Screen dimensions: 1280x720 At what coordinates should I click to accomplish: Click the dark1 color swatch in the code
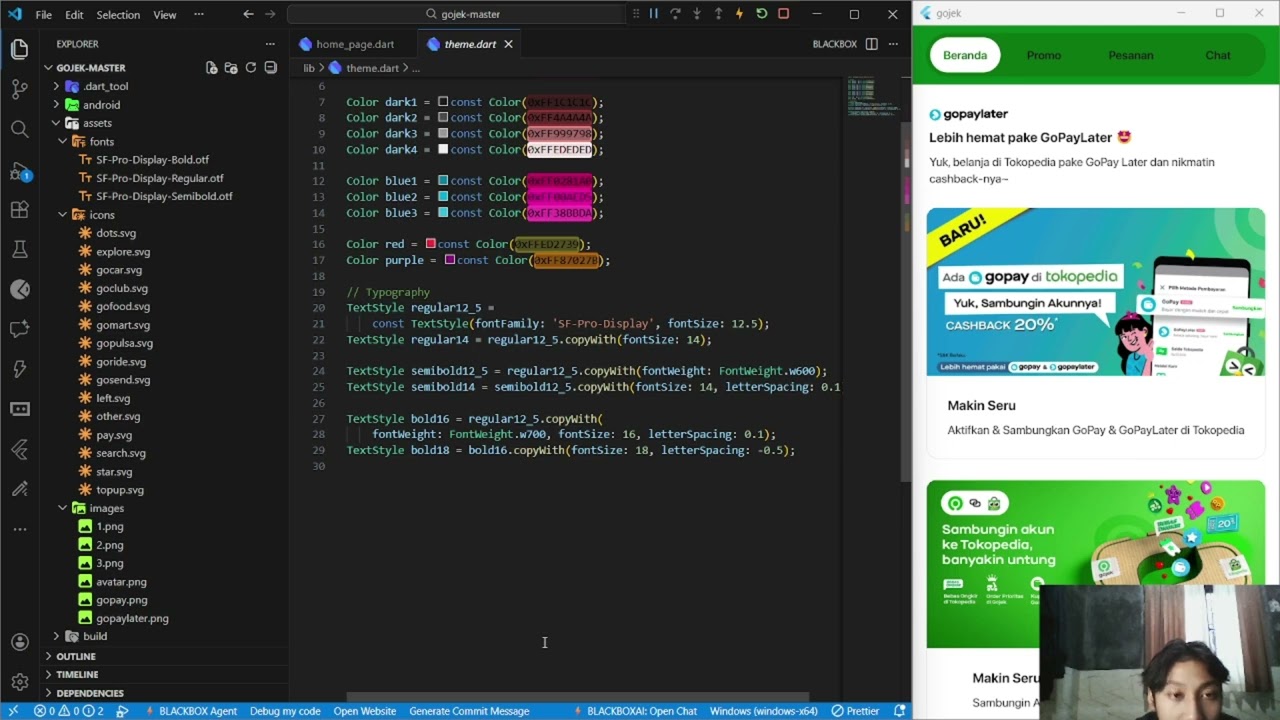coord(443,102)
